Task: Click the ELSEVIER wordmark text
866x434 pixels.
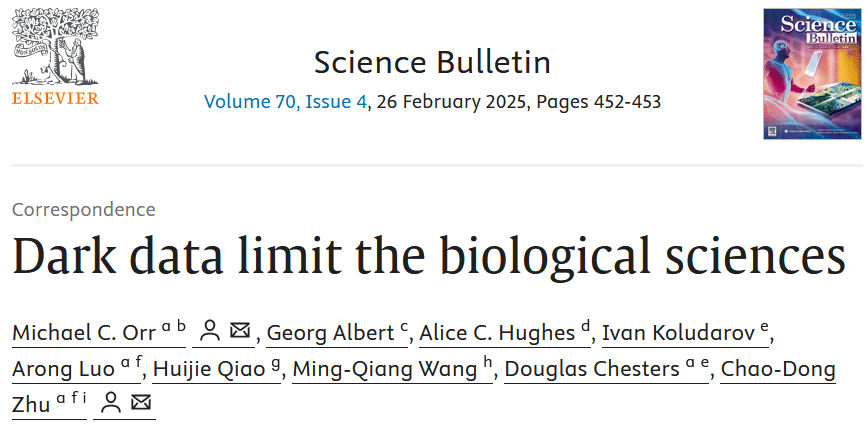Action: pos(54,98)
